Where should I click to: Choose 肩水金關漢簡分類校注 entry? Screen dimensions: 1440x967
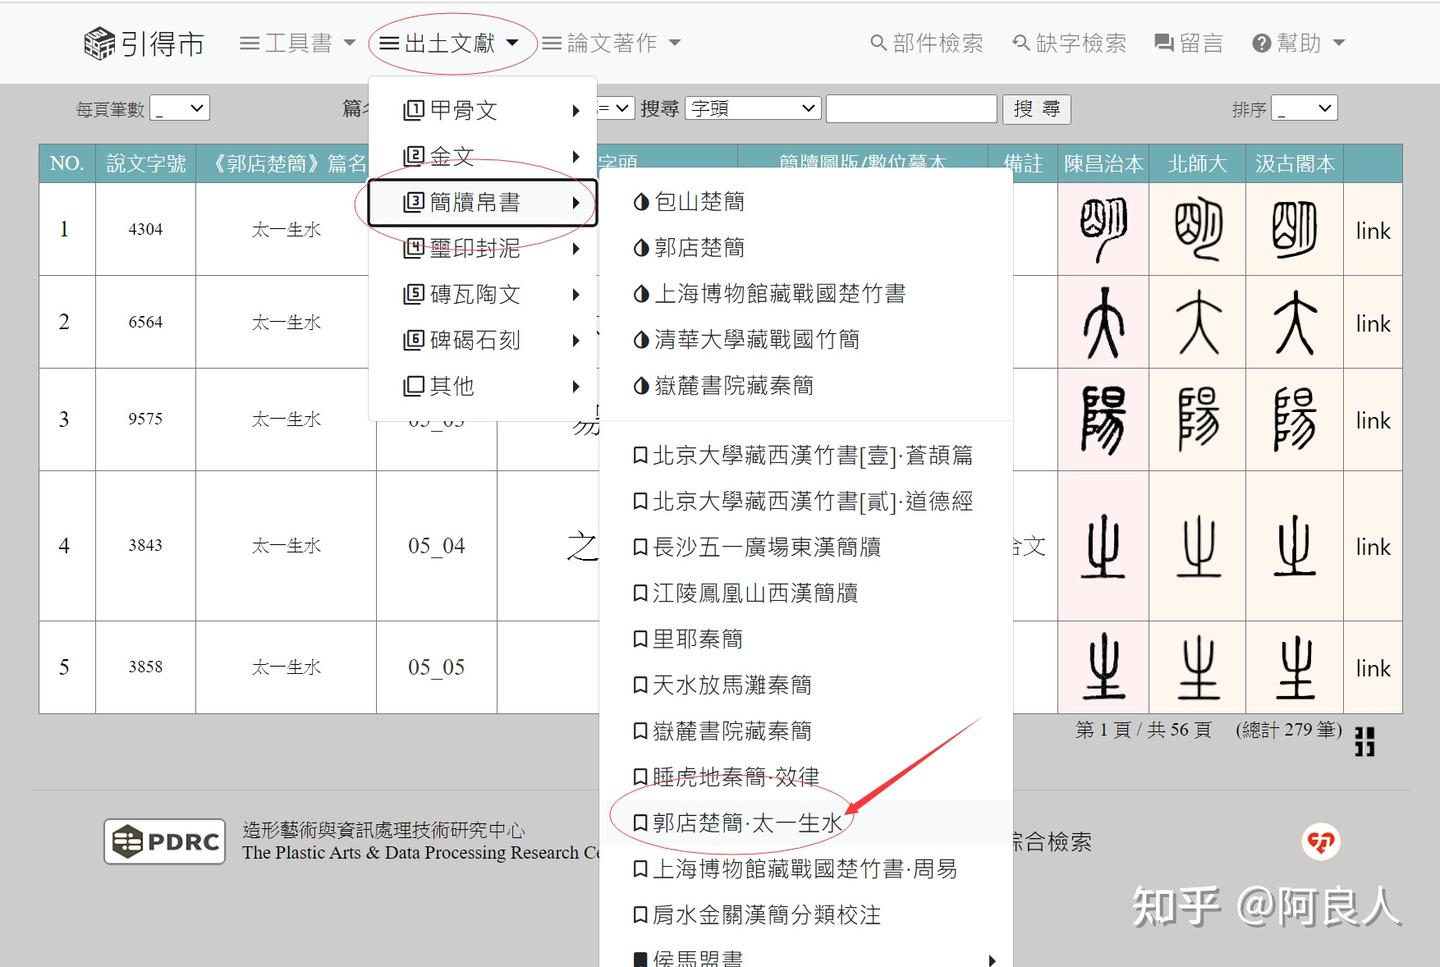point(757,916)
